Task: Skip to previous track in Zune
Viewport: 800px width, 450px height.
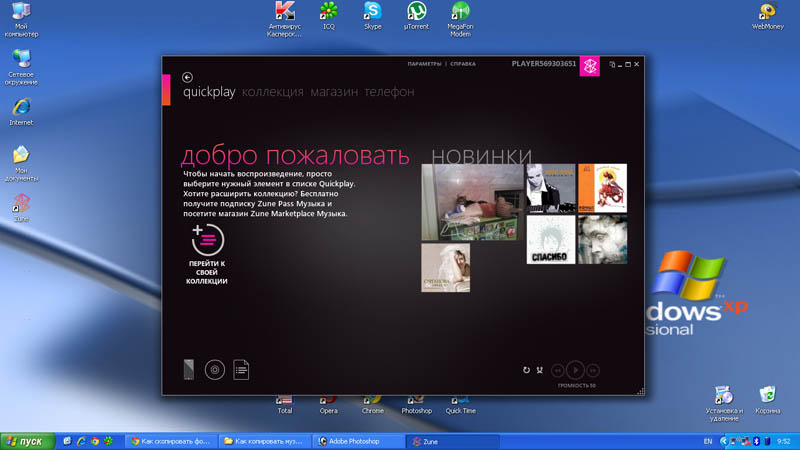Action: tap(558, 370)
